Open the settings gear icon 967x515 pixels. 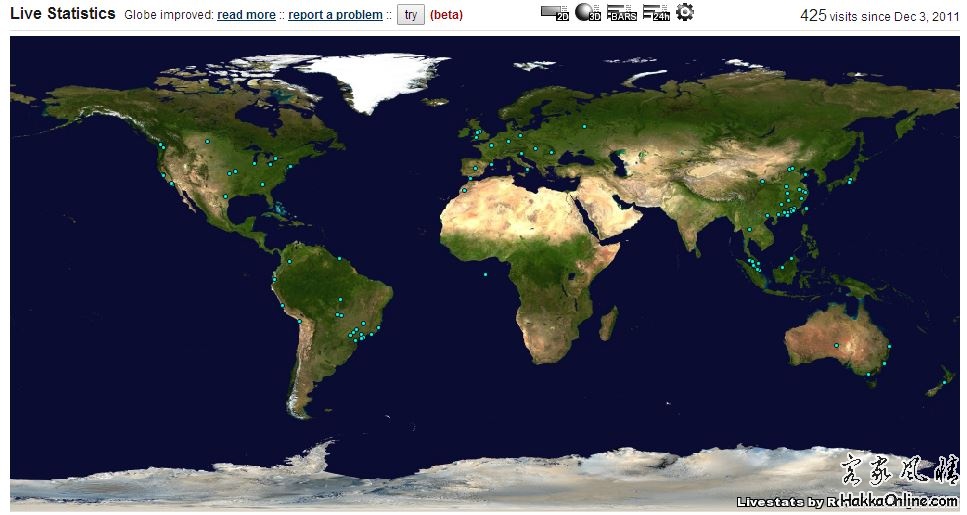[x=685, y=12]
